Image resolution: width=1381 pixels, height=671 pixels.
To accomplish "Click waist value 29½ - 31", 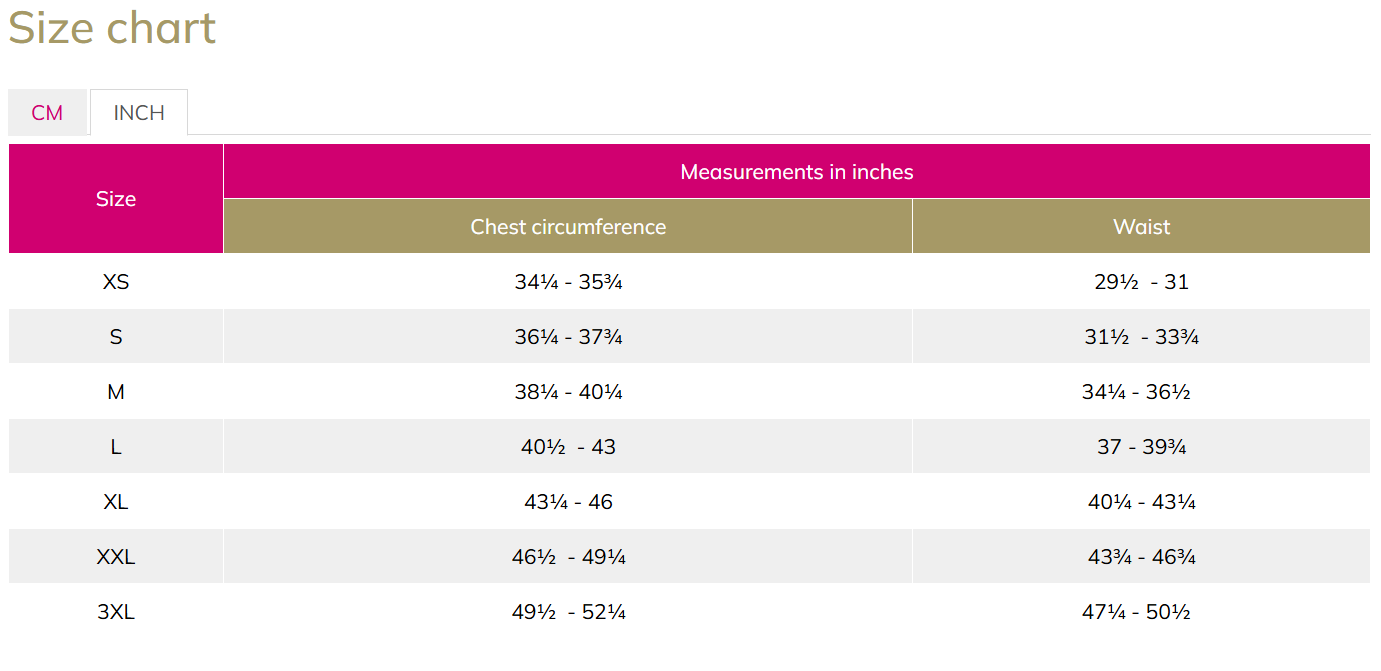I will point(1141,282).
